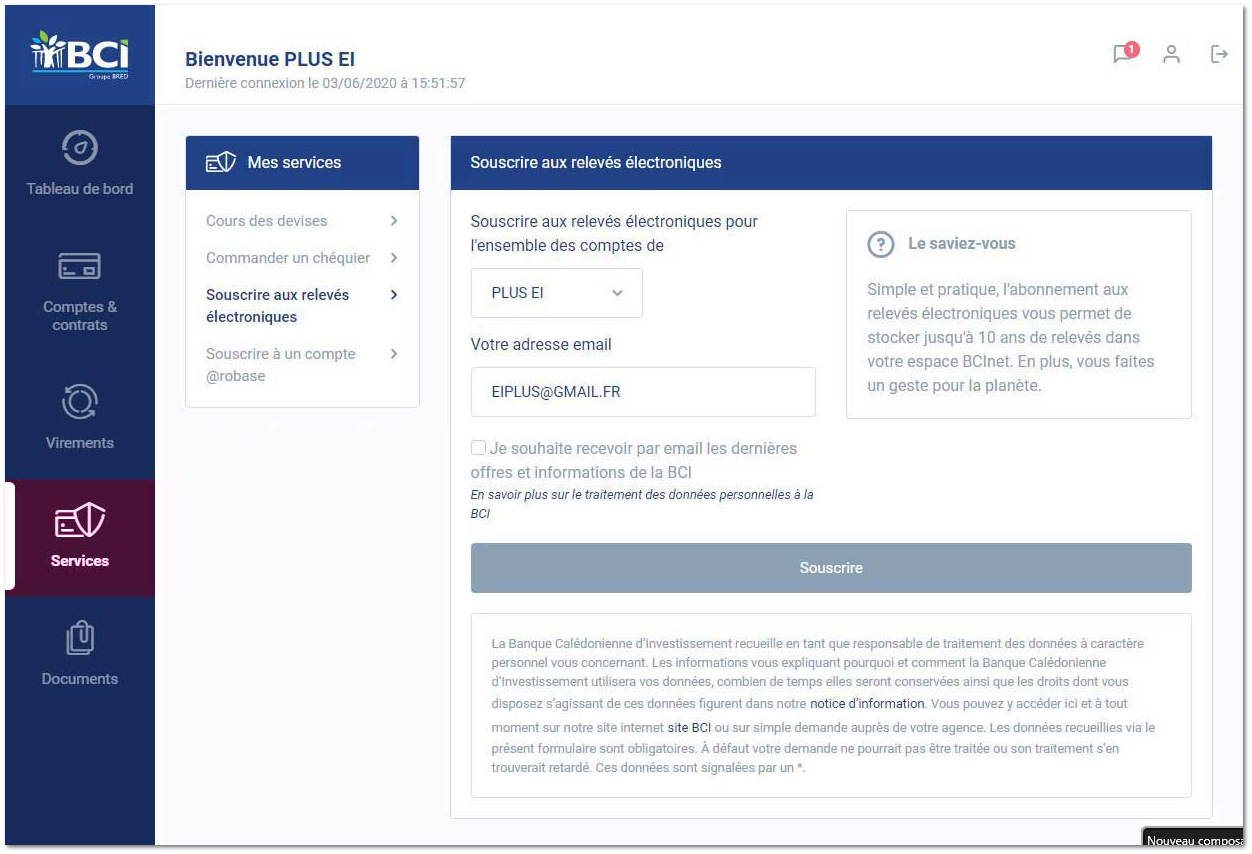The image size is (1252, 854).
Task: Open the personal data processing info link
Action: (642, 504)
